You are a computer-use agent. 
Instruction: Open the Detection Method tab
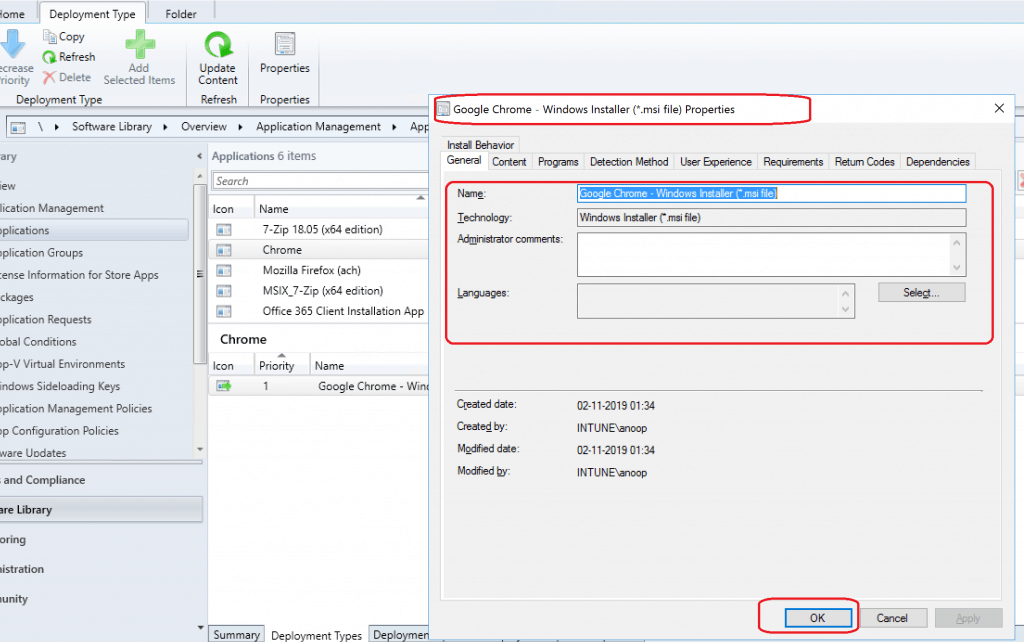[629, 162]
